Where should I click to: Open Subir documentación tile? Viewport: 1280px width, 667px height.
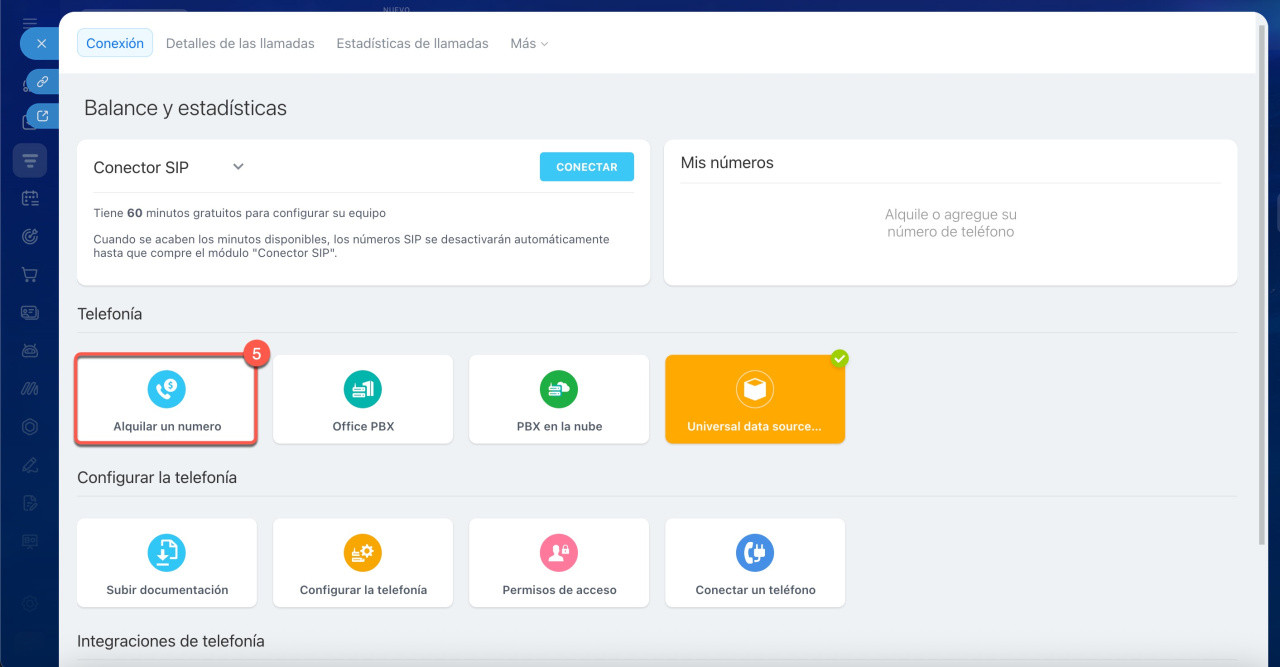pos(167,563)
